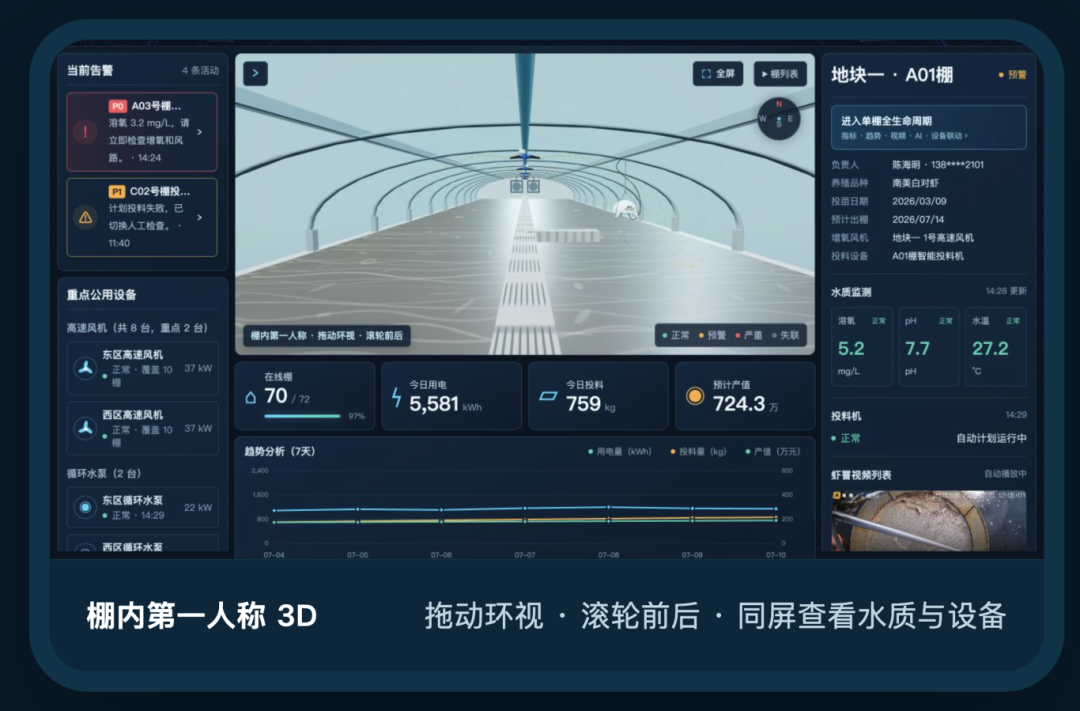Toggle 投料量 (kg) legend in trend chart
The image size is (1080, 711).
tap(698, 452)
